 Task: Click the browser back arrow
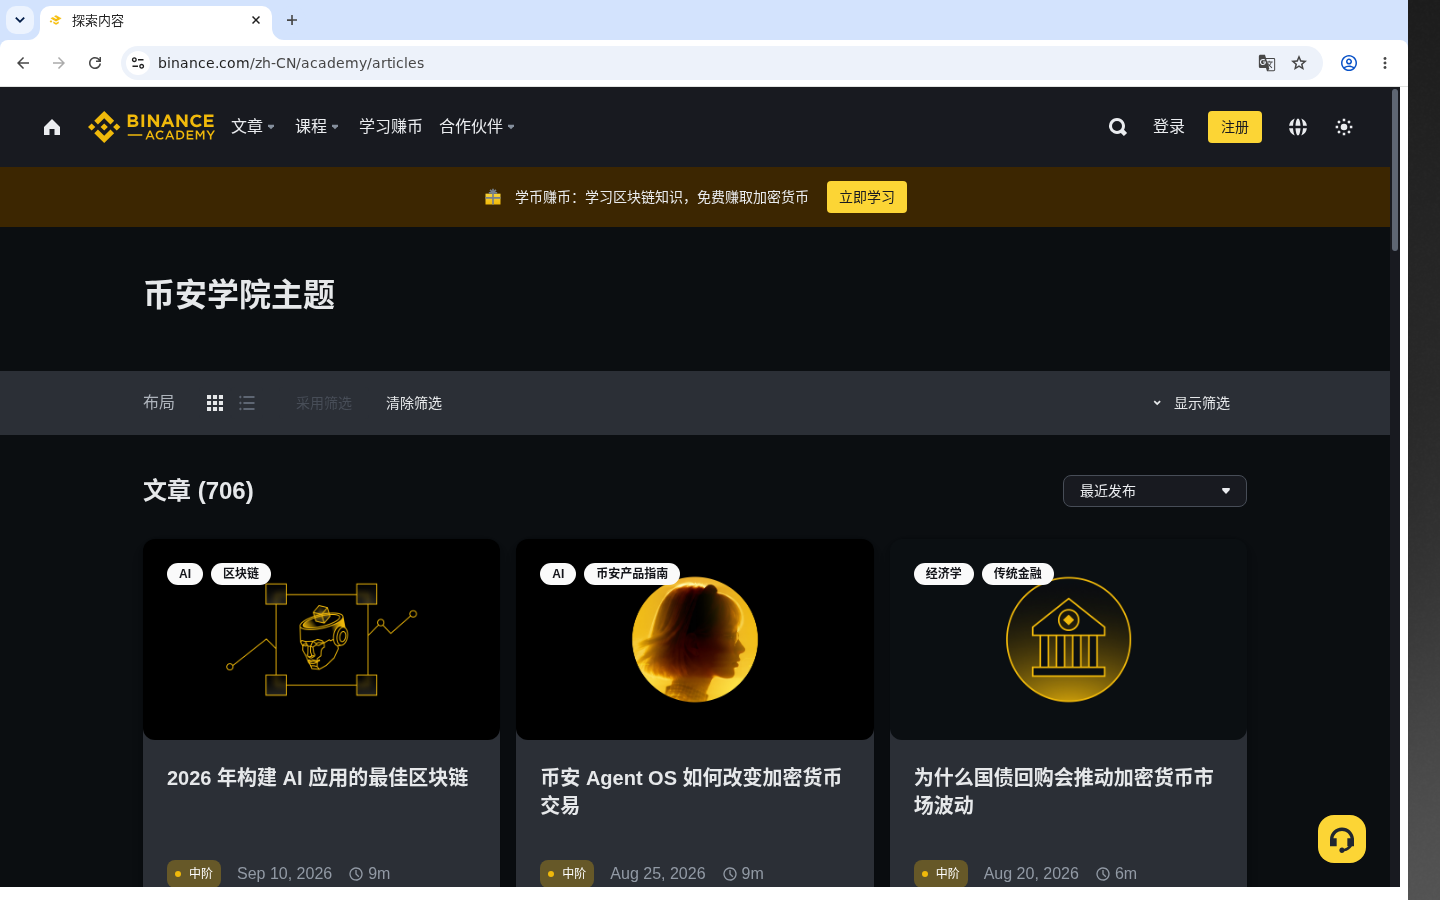click(23, 63)
